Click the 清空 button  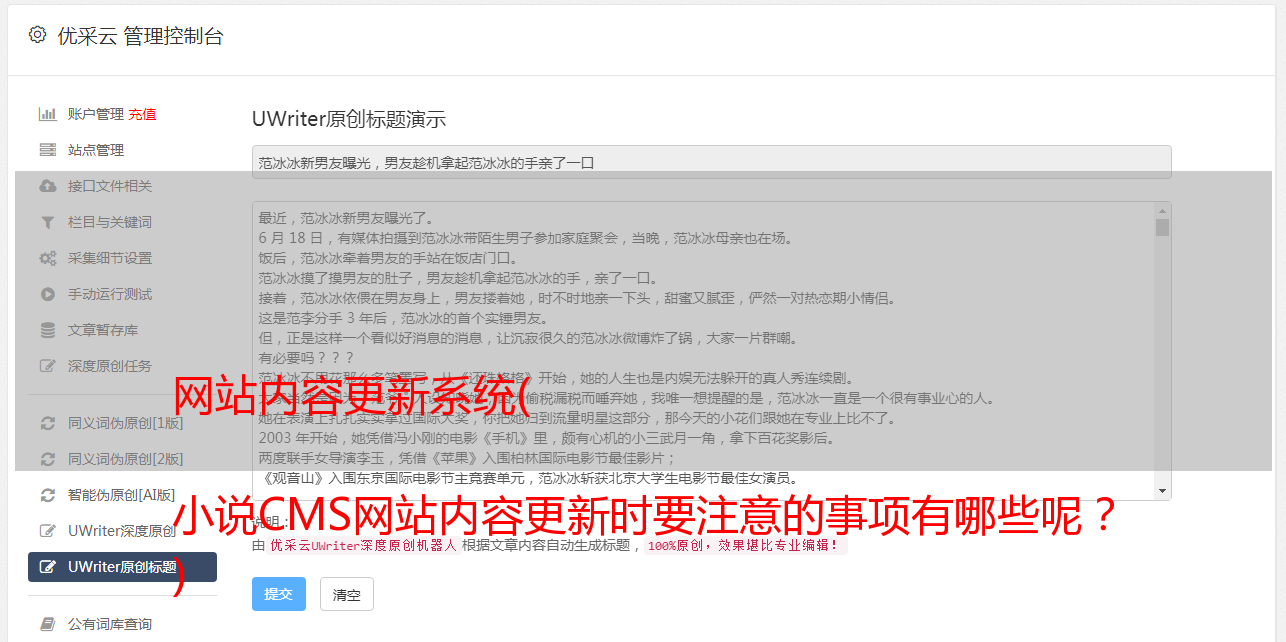347,594
